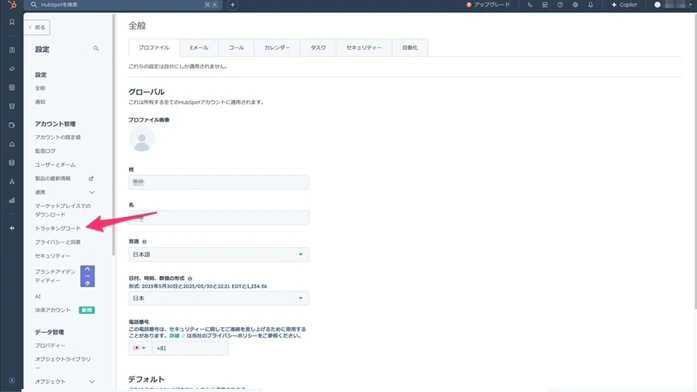This screenshot has width=697, height=392.
Task: Open sidebar セキュリティー under アカウント管理
Action: (x=53, y=256)
